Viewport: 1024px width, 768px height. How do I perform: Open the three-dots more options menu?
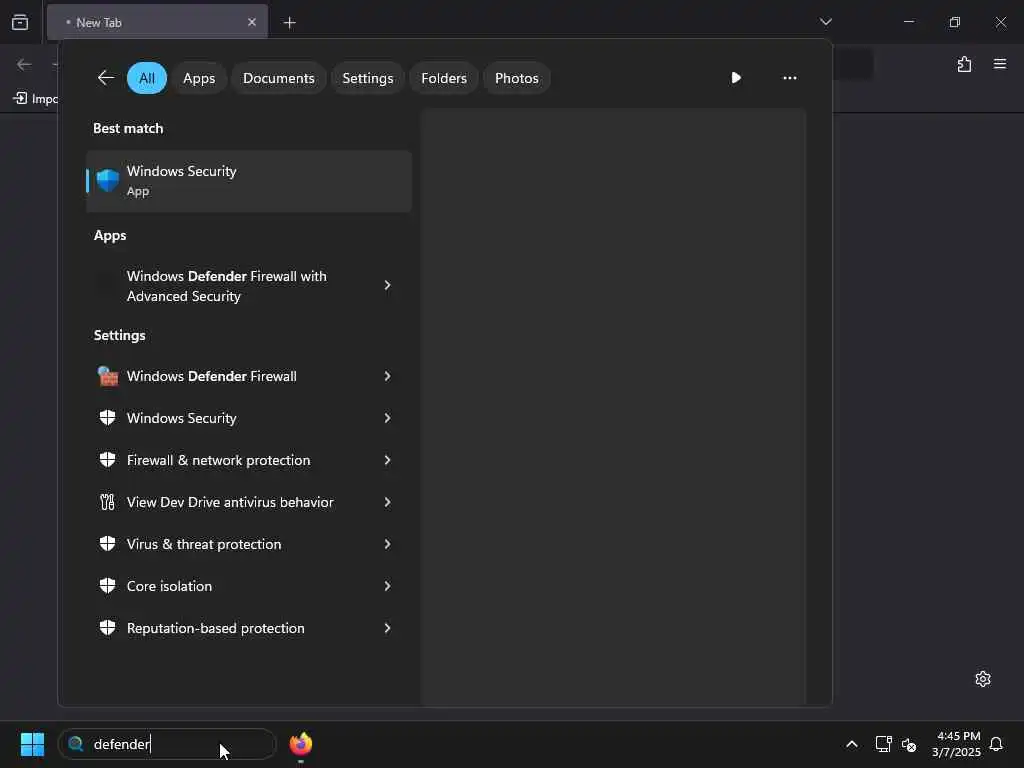pos(790,78)
